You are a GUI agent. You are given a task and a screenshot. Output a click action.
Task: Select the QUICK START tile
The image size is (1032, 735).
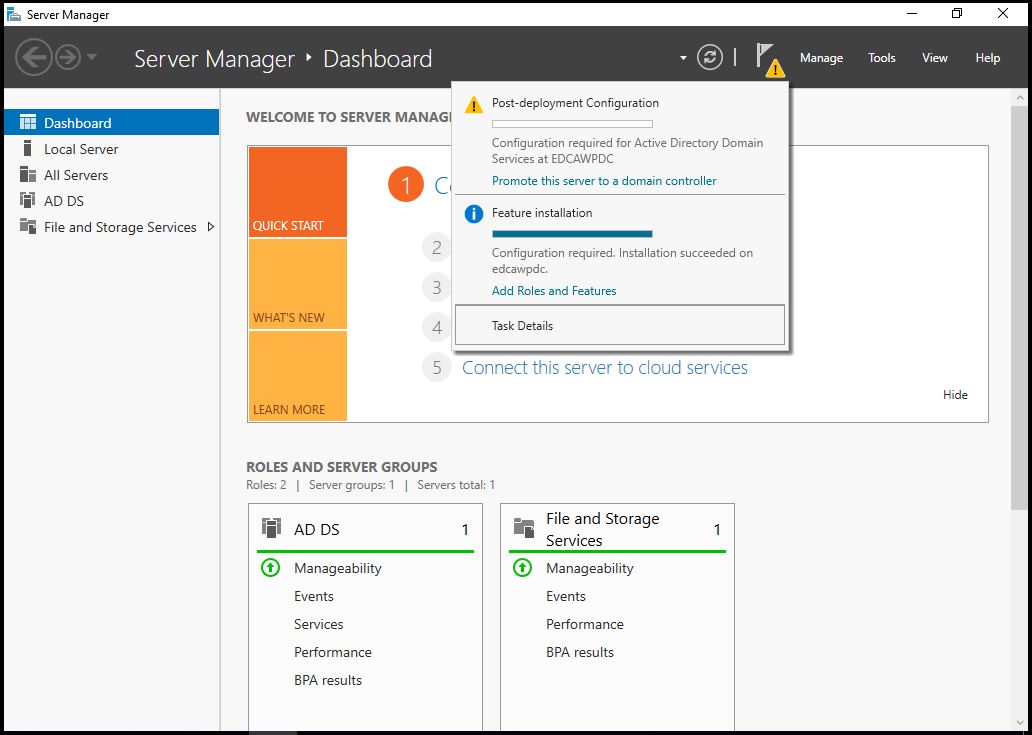pos(297,192)
